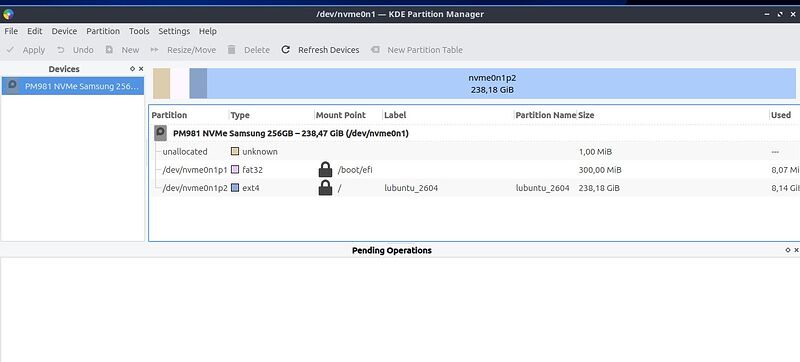
Task: Click the disk icon in the PM981 table header row
Action: pyautogui.click(x=160, y=134)
